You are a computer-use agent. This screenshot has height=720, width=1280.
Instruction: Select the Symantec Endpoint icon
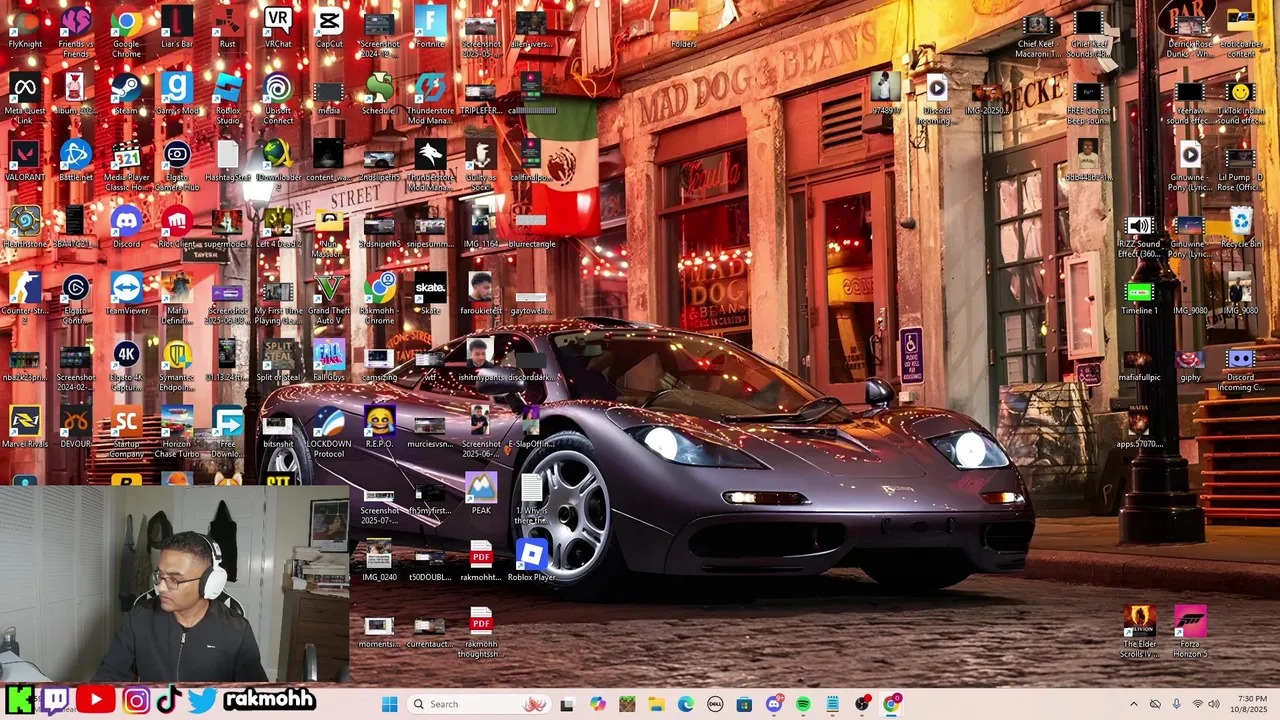177,365
